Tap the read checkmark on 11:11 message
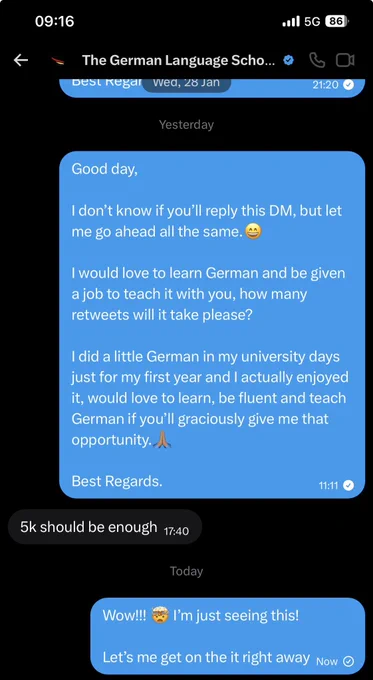 tap(348, 485)
